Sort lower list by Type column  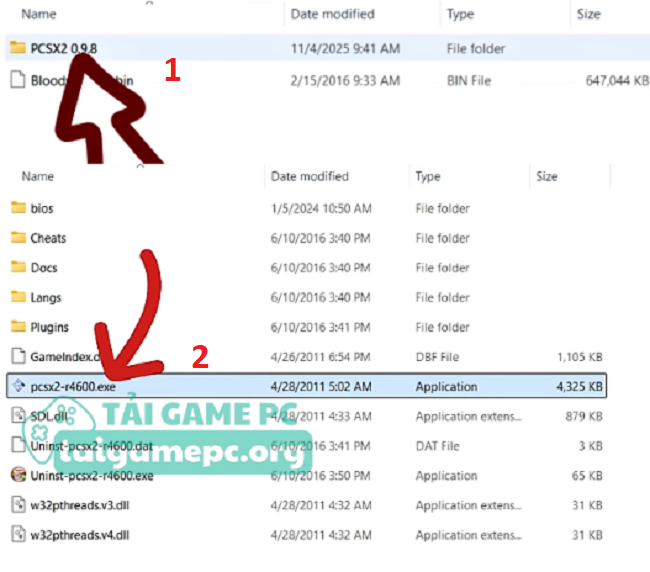coord(428,176)
